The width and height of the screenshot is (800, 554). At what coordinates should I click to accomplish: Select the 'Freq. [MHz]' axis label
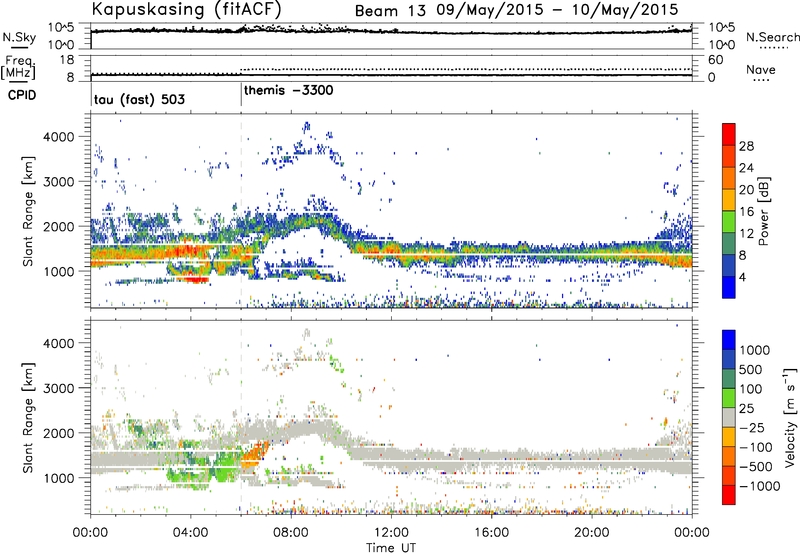[18, 67]
